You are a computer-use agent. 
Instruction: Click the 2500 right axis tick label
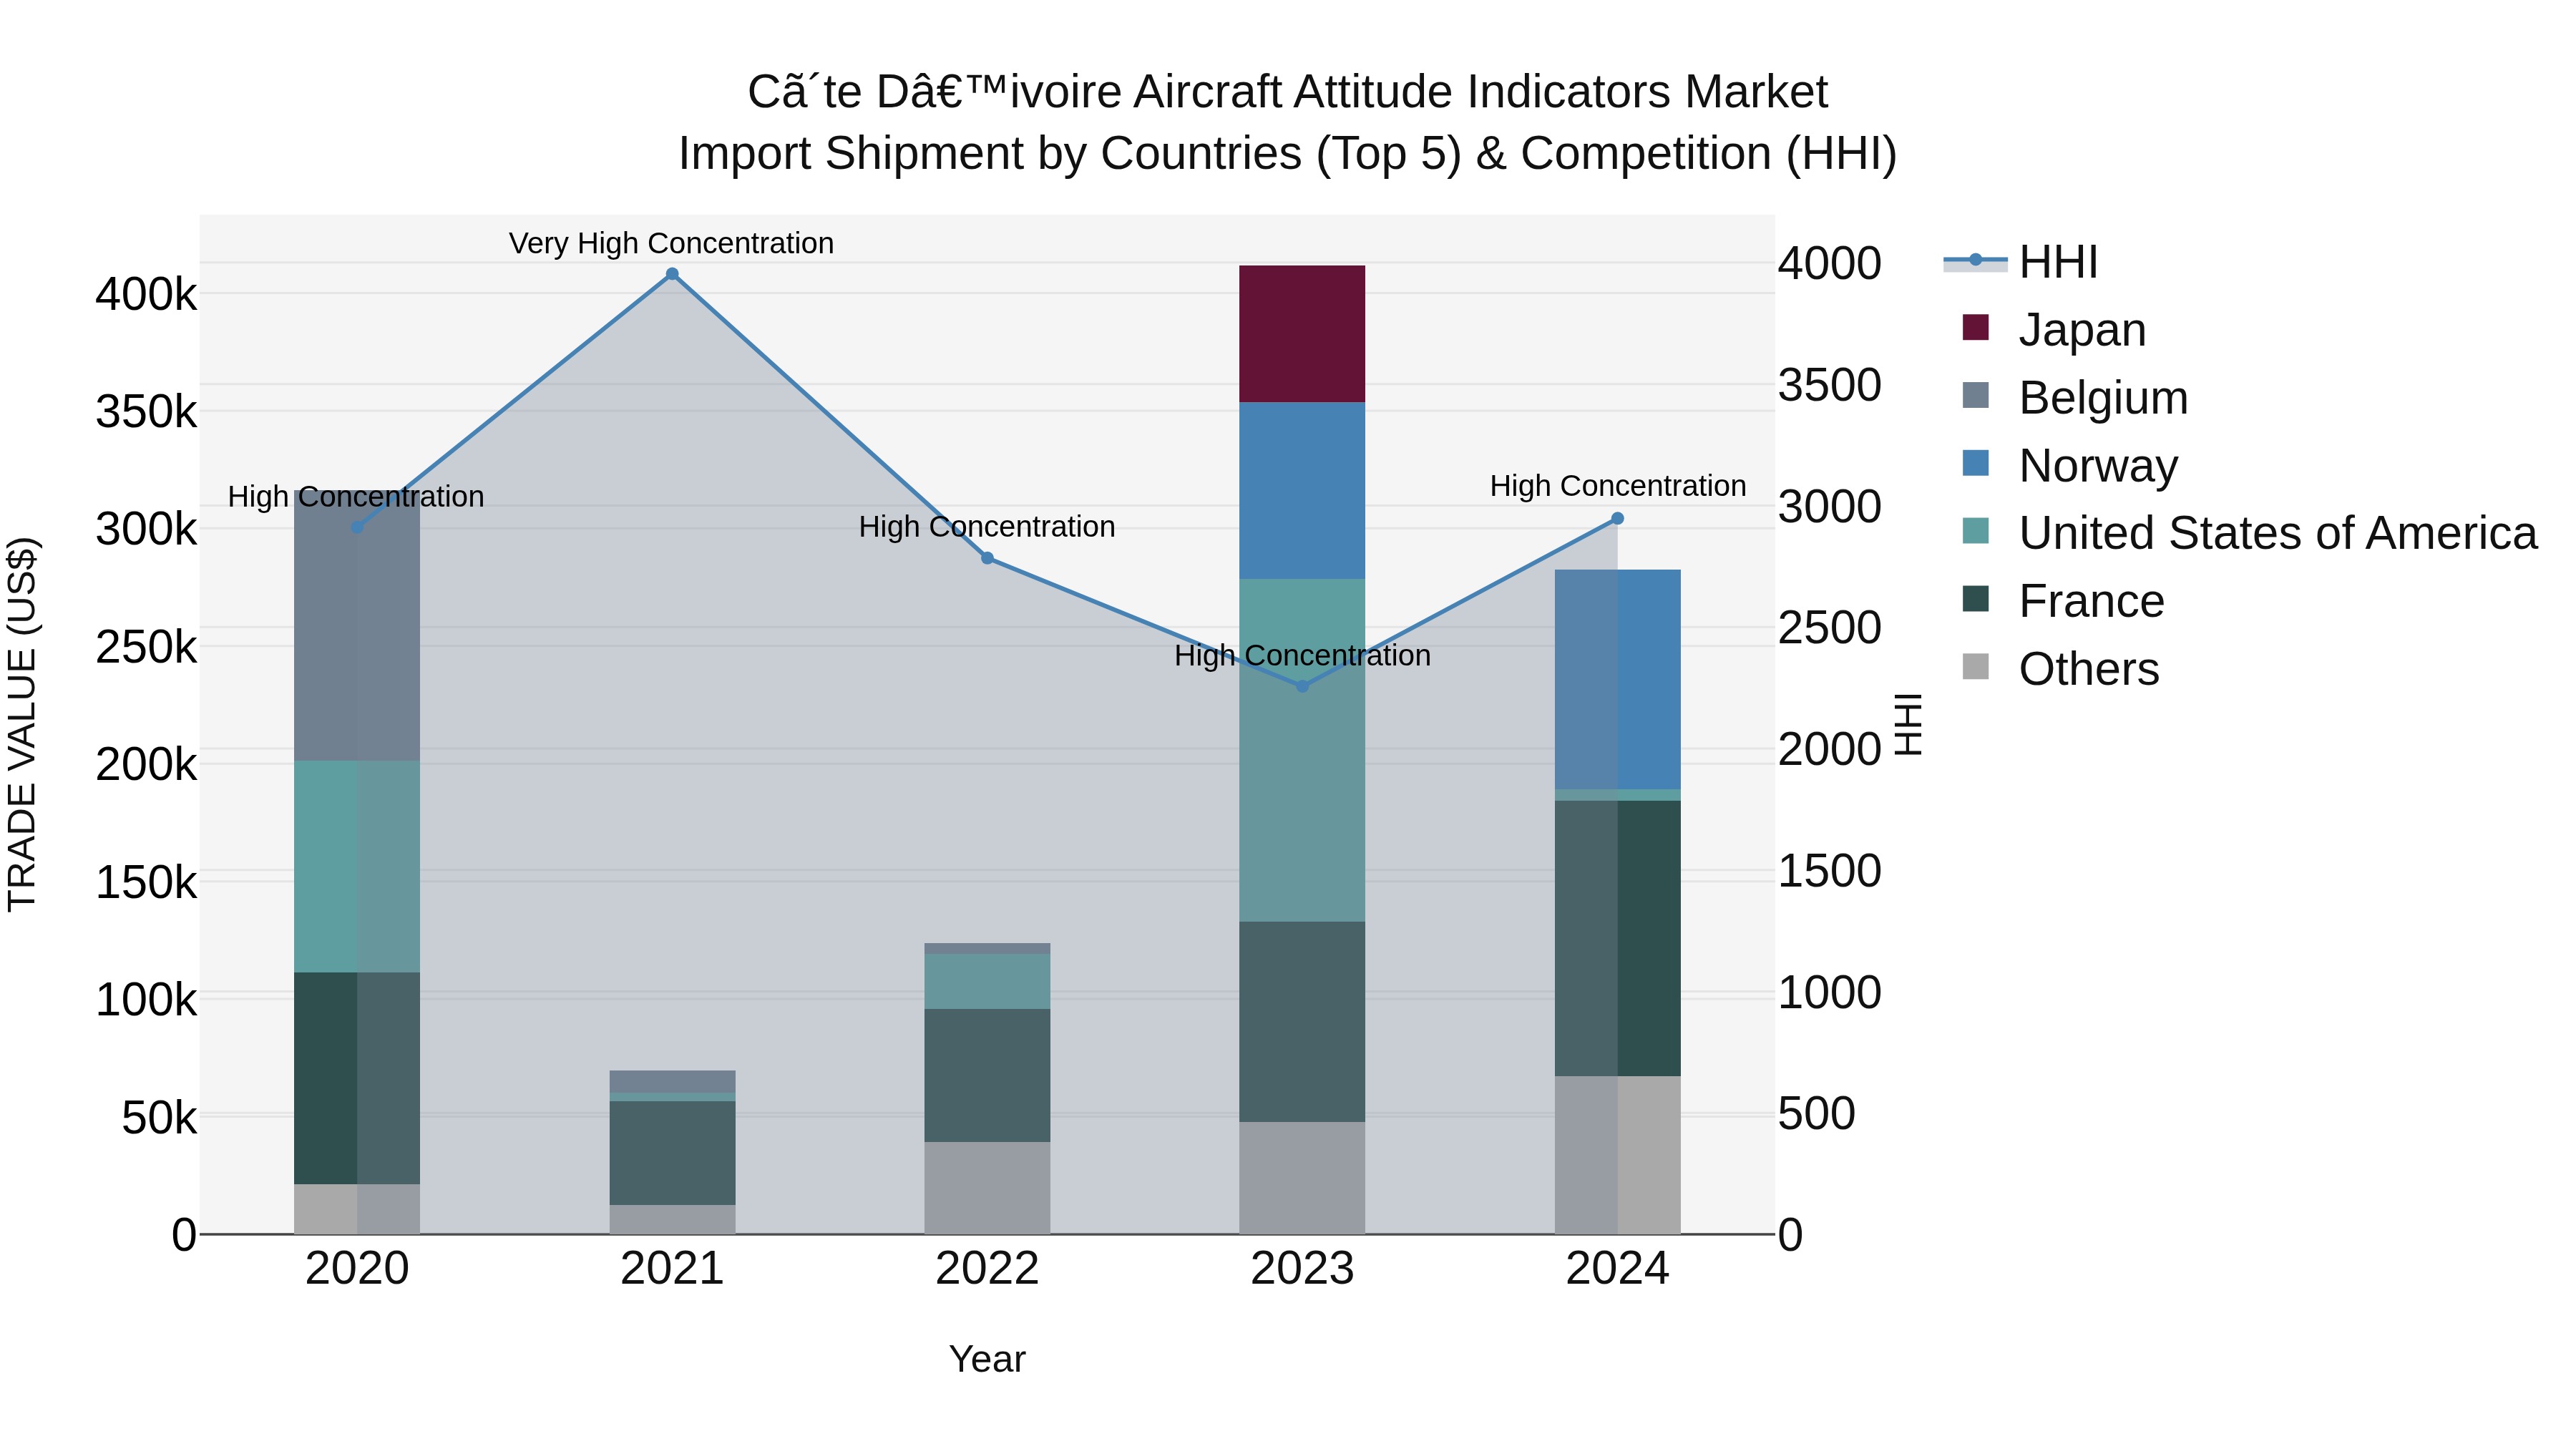(x=1830, y=628)
